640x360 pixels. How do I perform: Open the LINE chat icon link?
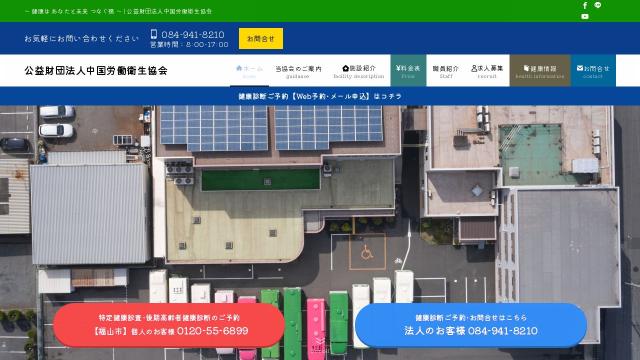click(x=598, y=5)
